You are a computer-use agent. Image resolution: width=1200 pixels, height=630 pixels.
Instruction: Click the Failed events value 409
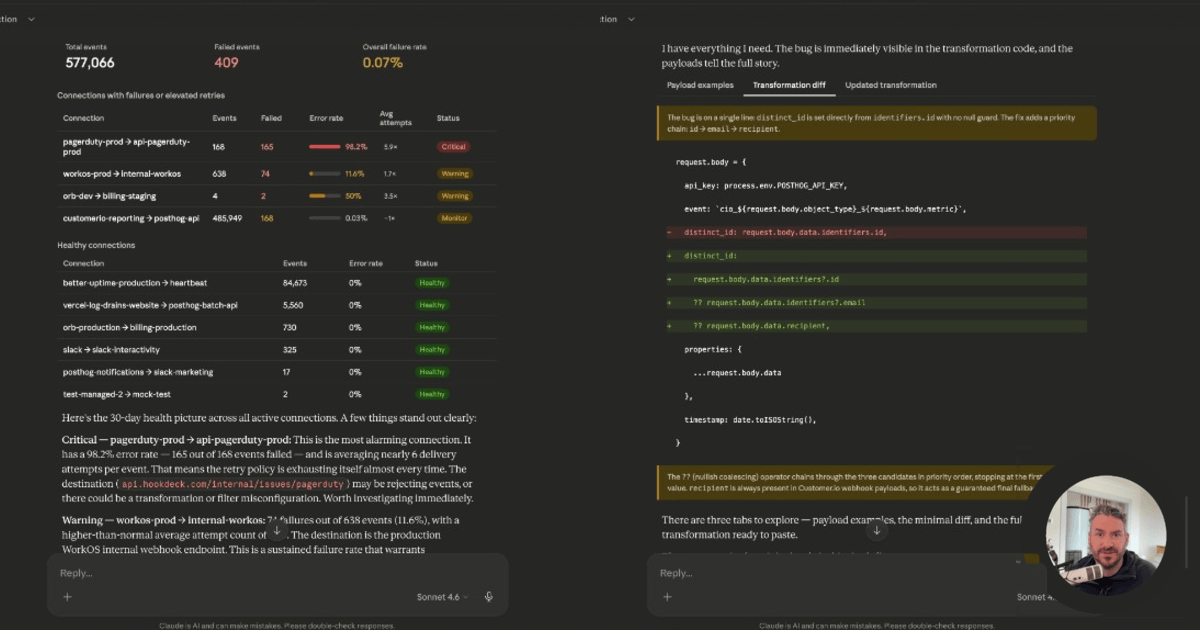(x=226, y=63)
